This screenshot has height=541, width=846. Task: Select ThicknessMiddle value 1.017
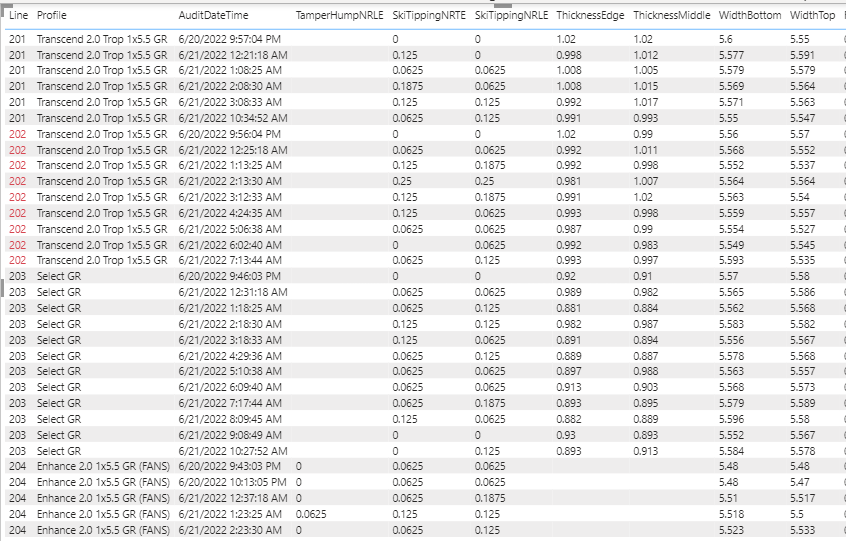pyautogui.click(x=646, y=102)
